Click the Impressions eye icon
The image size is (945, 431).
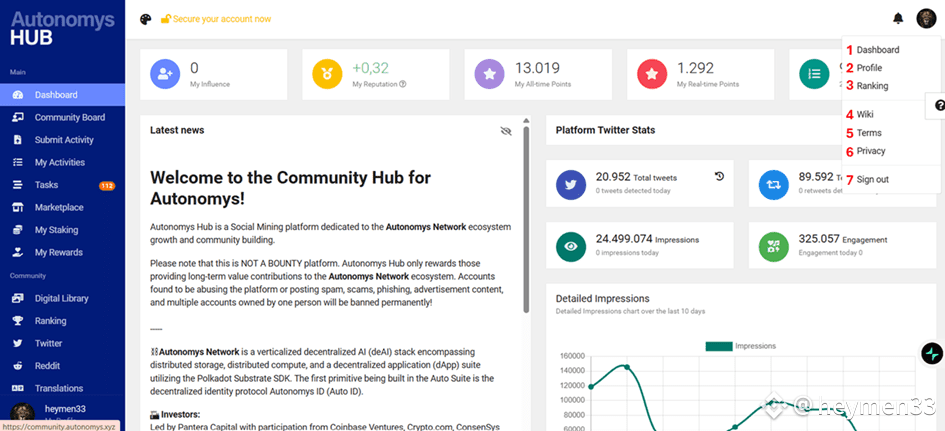coord(571,247)
